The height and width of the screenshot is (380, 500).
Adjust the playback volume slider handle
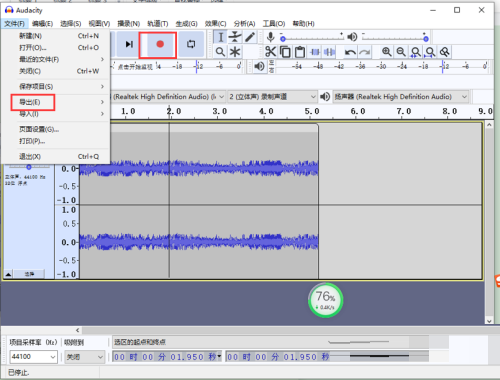coord(426,39)
